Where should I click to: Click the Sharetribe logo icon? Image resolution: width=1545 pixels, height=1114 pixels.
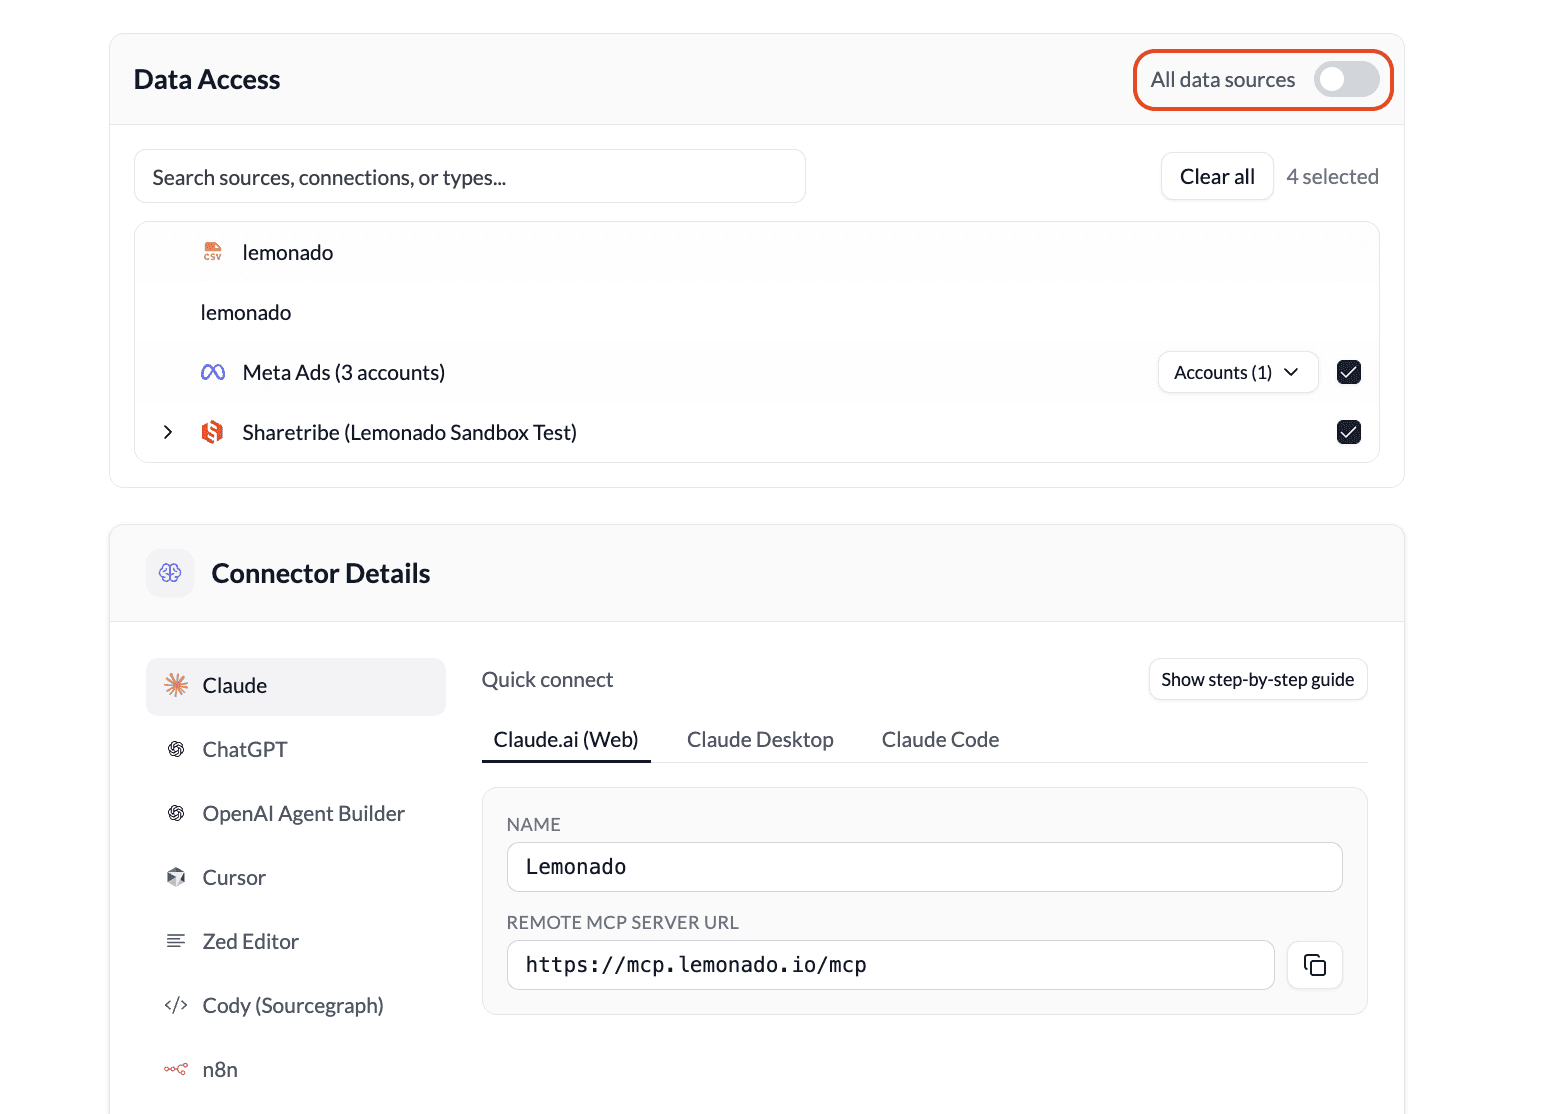click(x=212, y=432)
